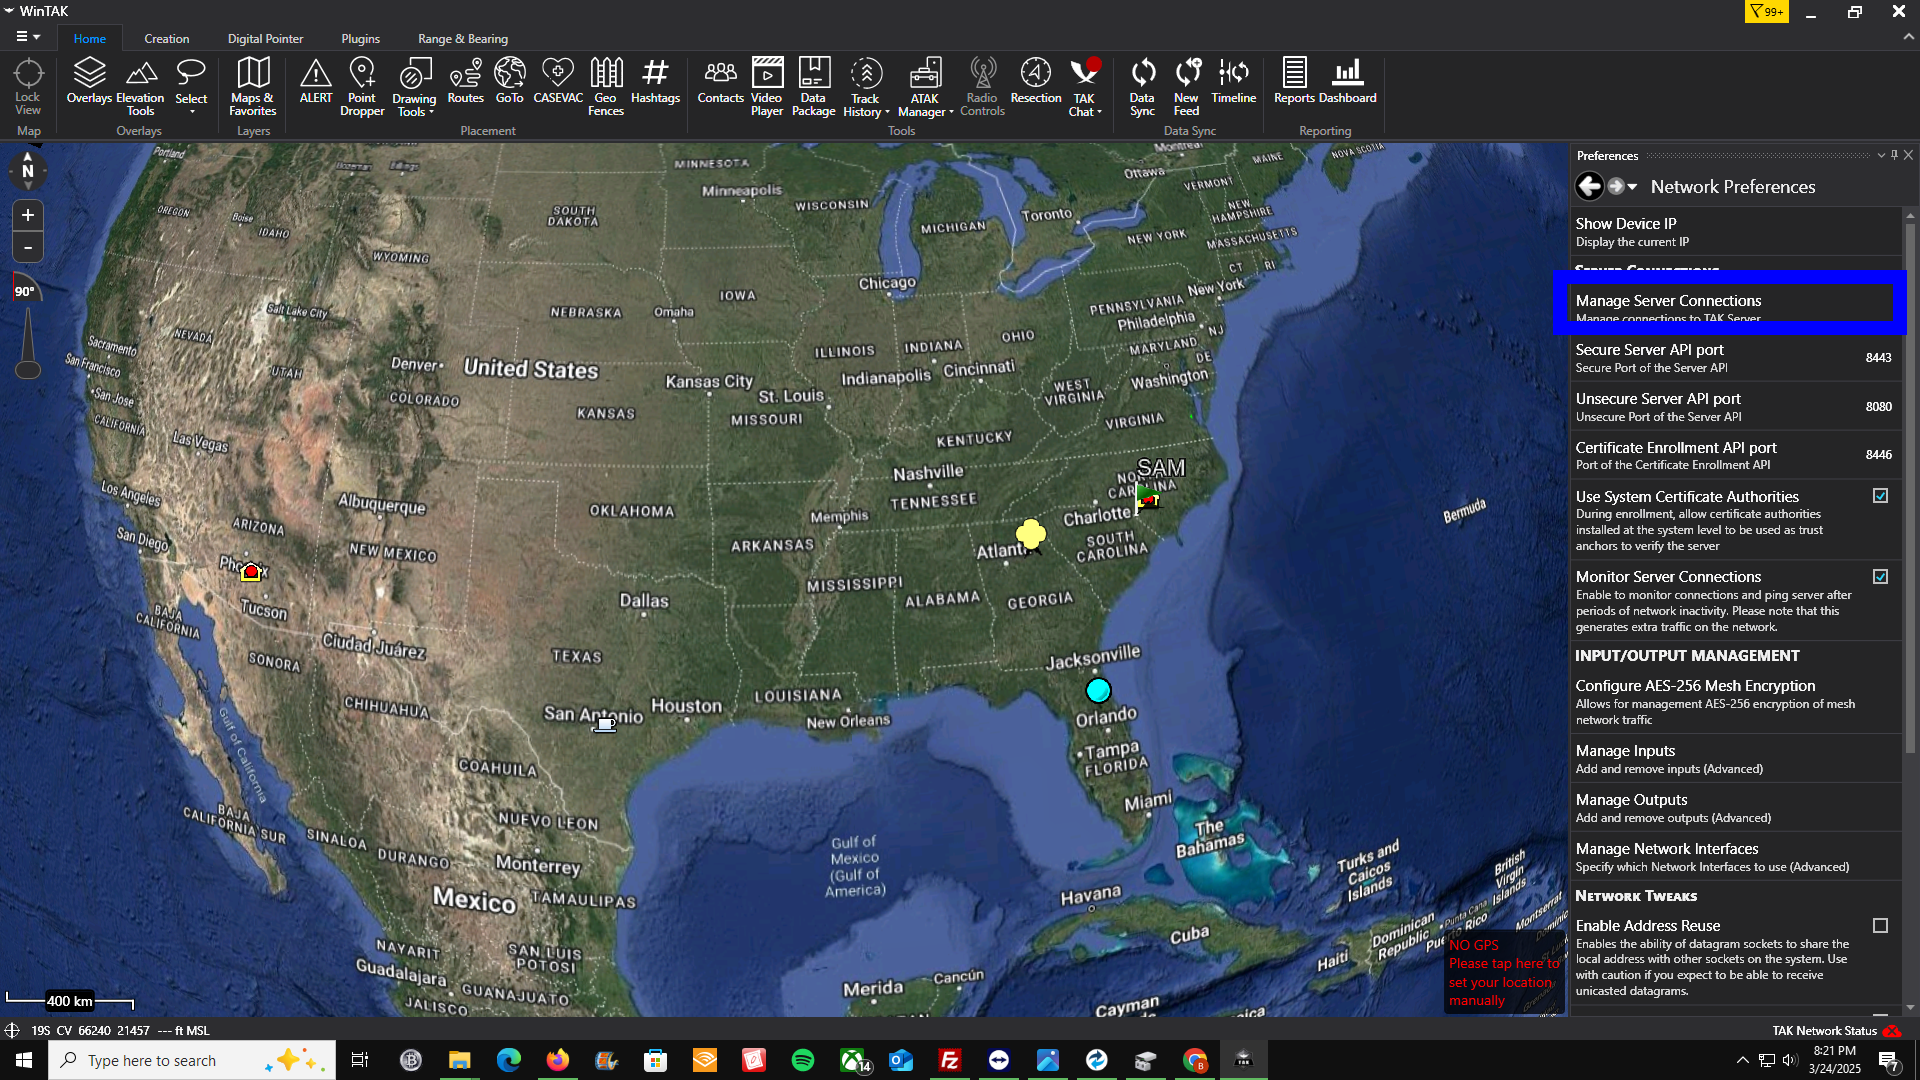
Task: Edit Secure Server API port value
Action: 1878,358
